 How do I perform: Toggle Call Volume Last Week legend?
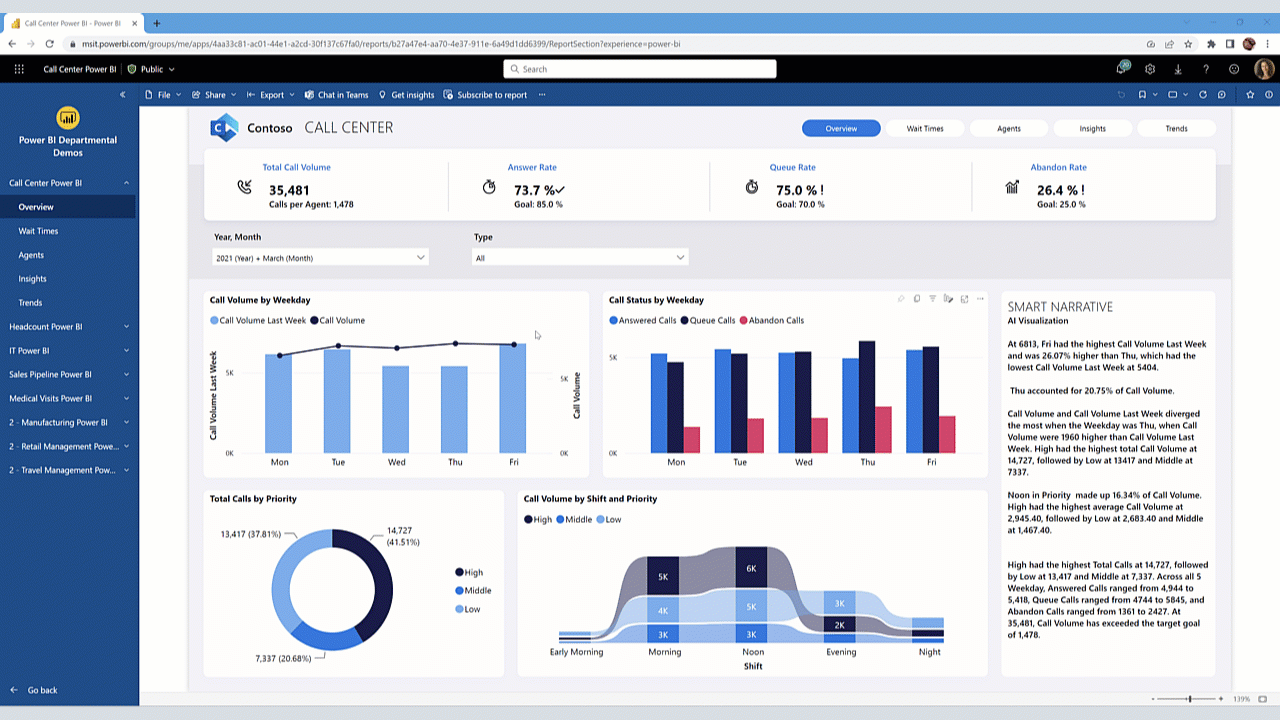pos(258,321)
